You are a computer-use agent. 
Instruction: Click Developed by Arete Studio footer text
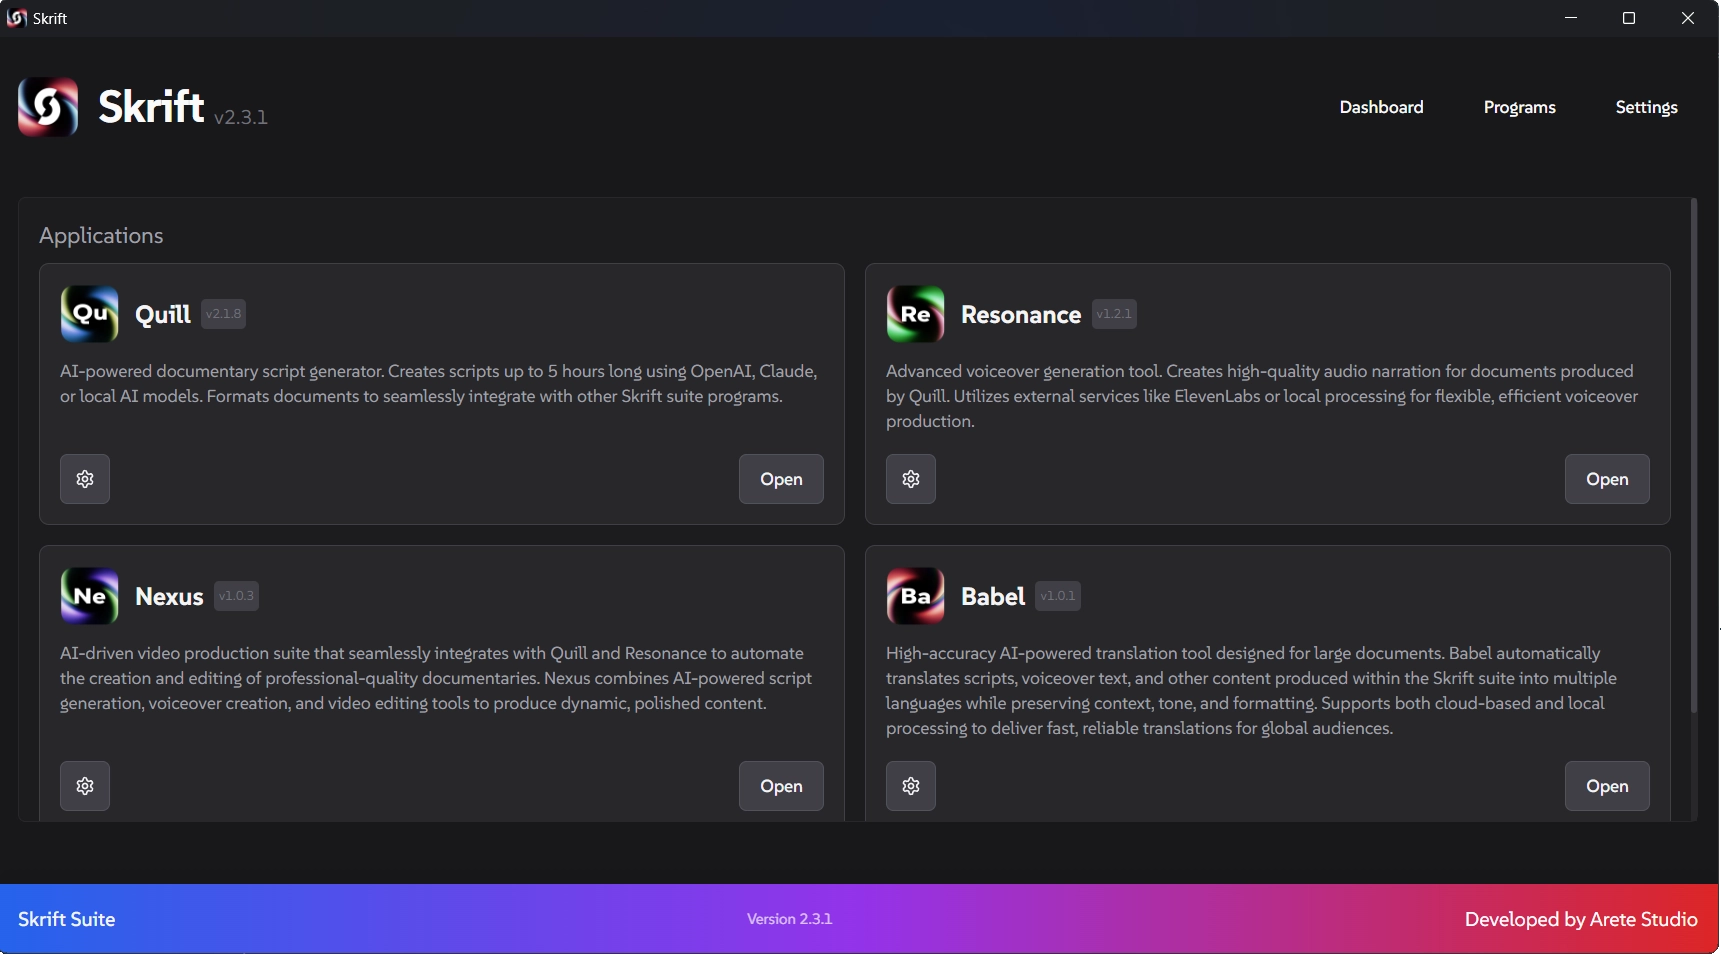pos(1581,919)
